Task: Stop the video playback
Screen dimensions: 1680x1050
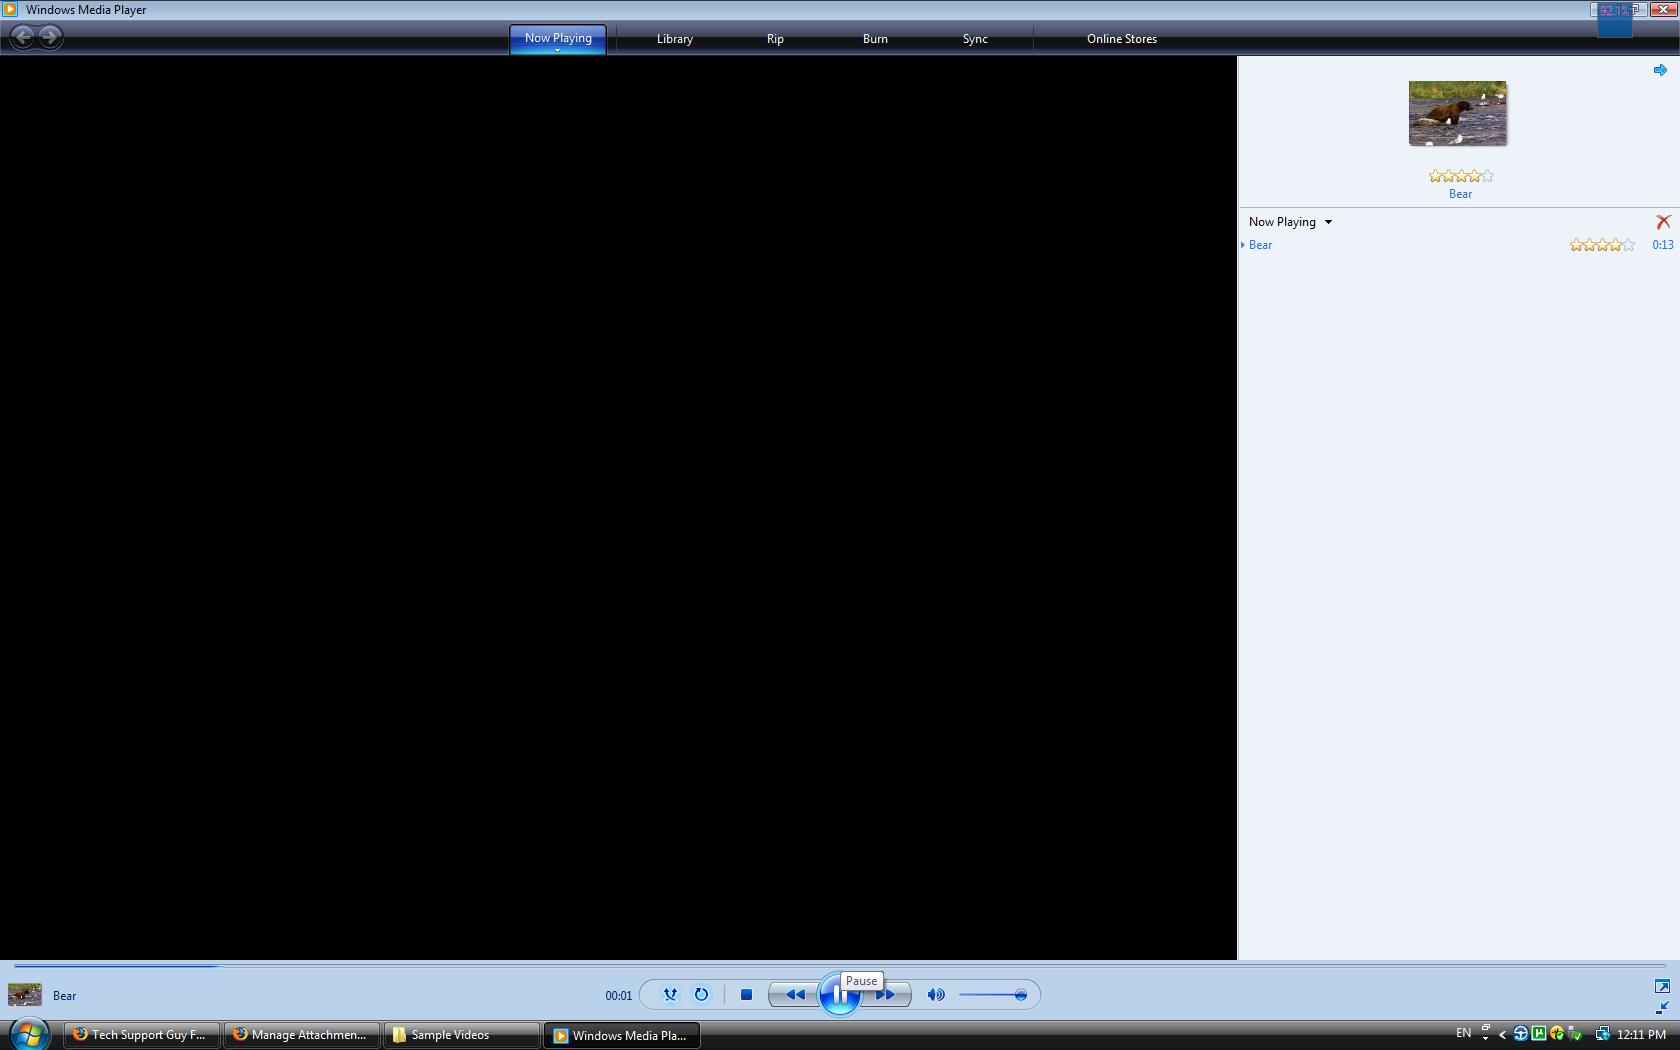Action: click(746, 995)
